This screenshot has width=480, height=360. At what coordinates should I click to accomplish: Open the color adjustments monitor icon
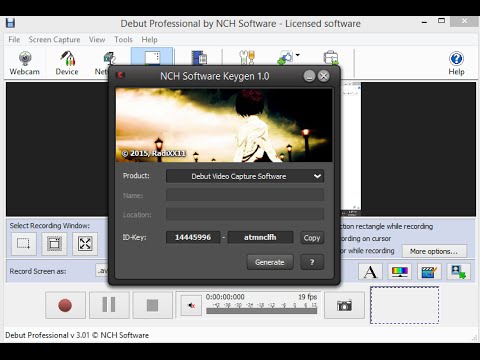399,272
